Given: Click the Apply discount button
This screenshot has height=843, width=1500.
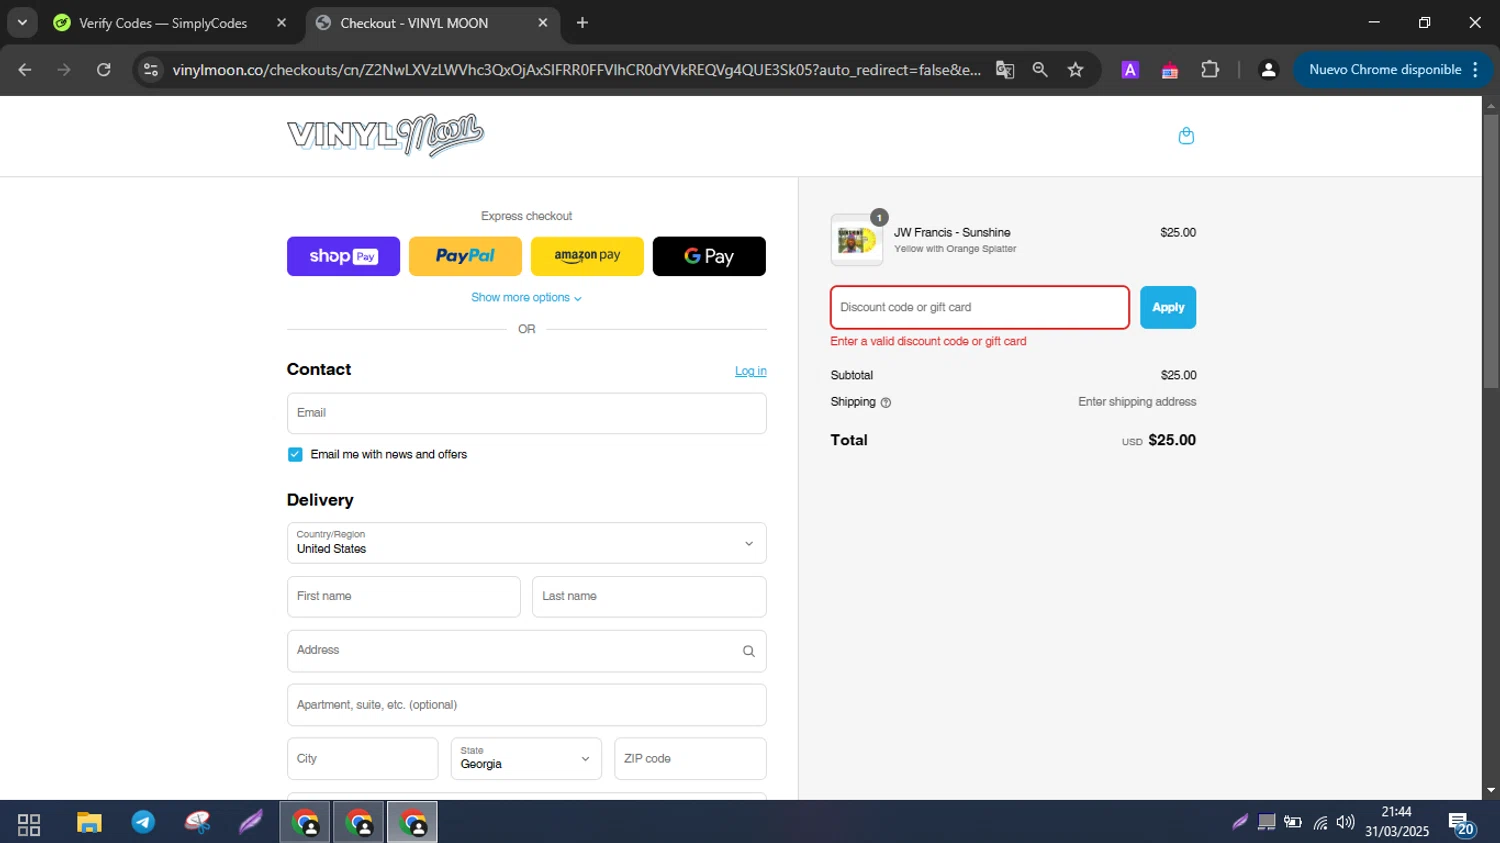Looking at the screenshot, I should [x=1168, y=308].
